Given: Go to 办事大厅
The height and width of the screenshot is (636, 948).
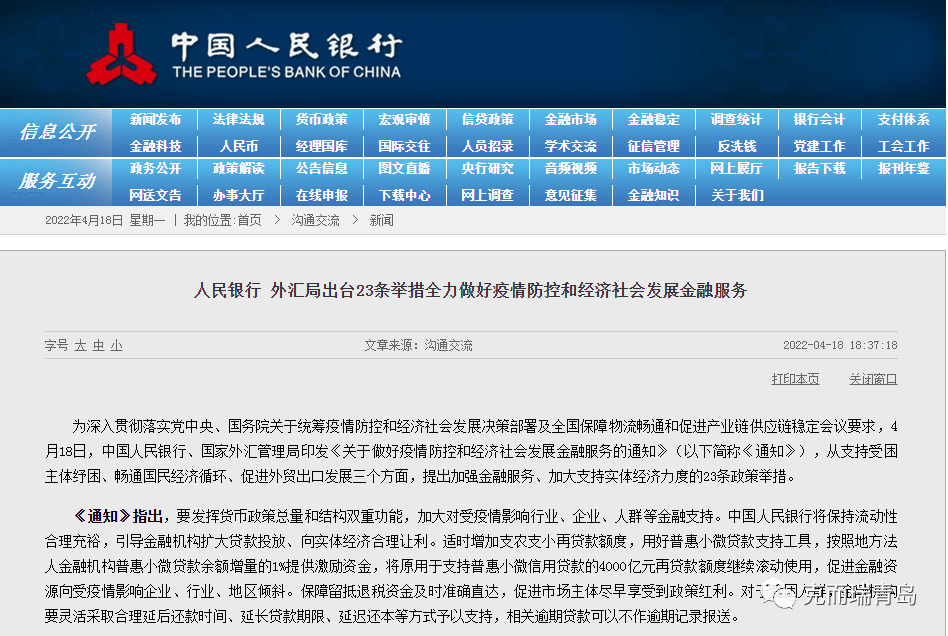Looking at the screenshot, I should click(238, 195).
